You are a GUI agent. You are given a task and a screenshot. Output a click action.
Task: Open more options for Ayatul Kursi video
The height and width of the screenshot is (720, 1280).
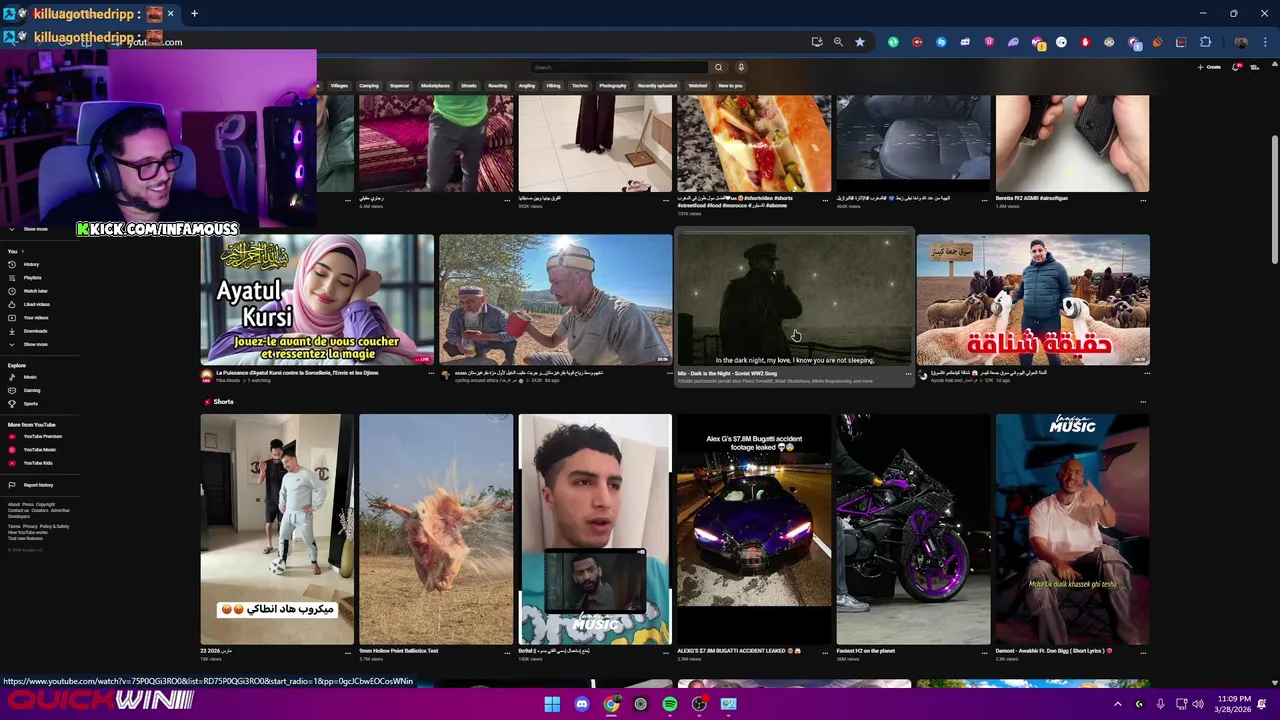tap(431, 374)
